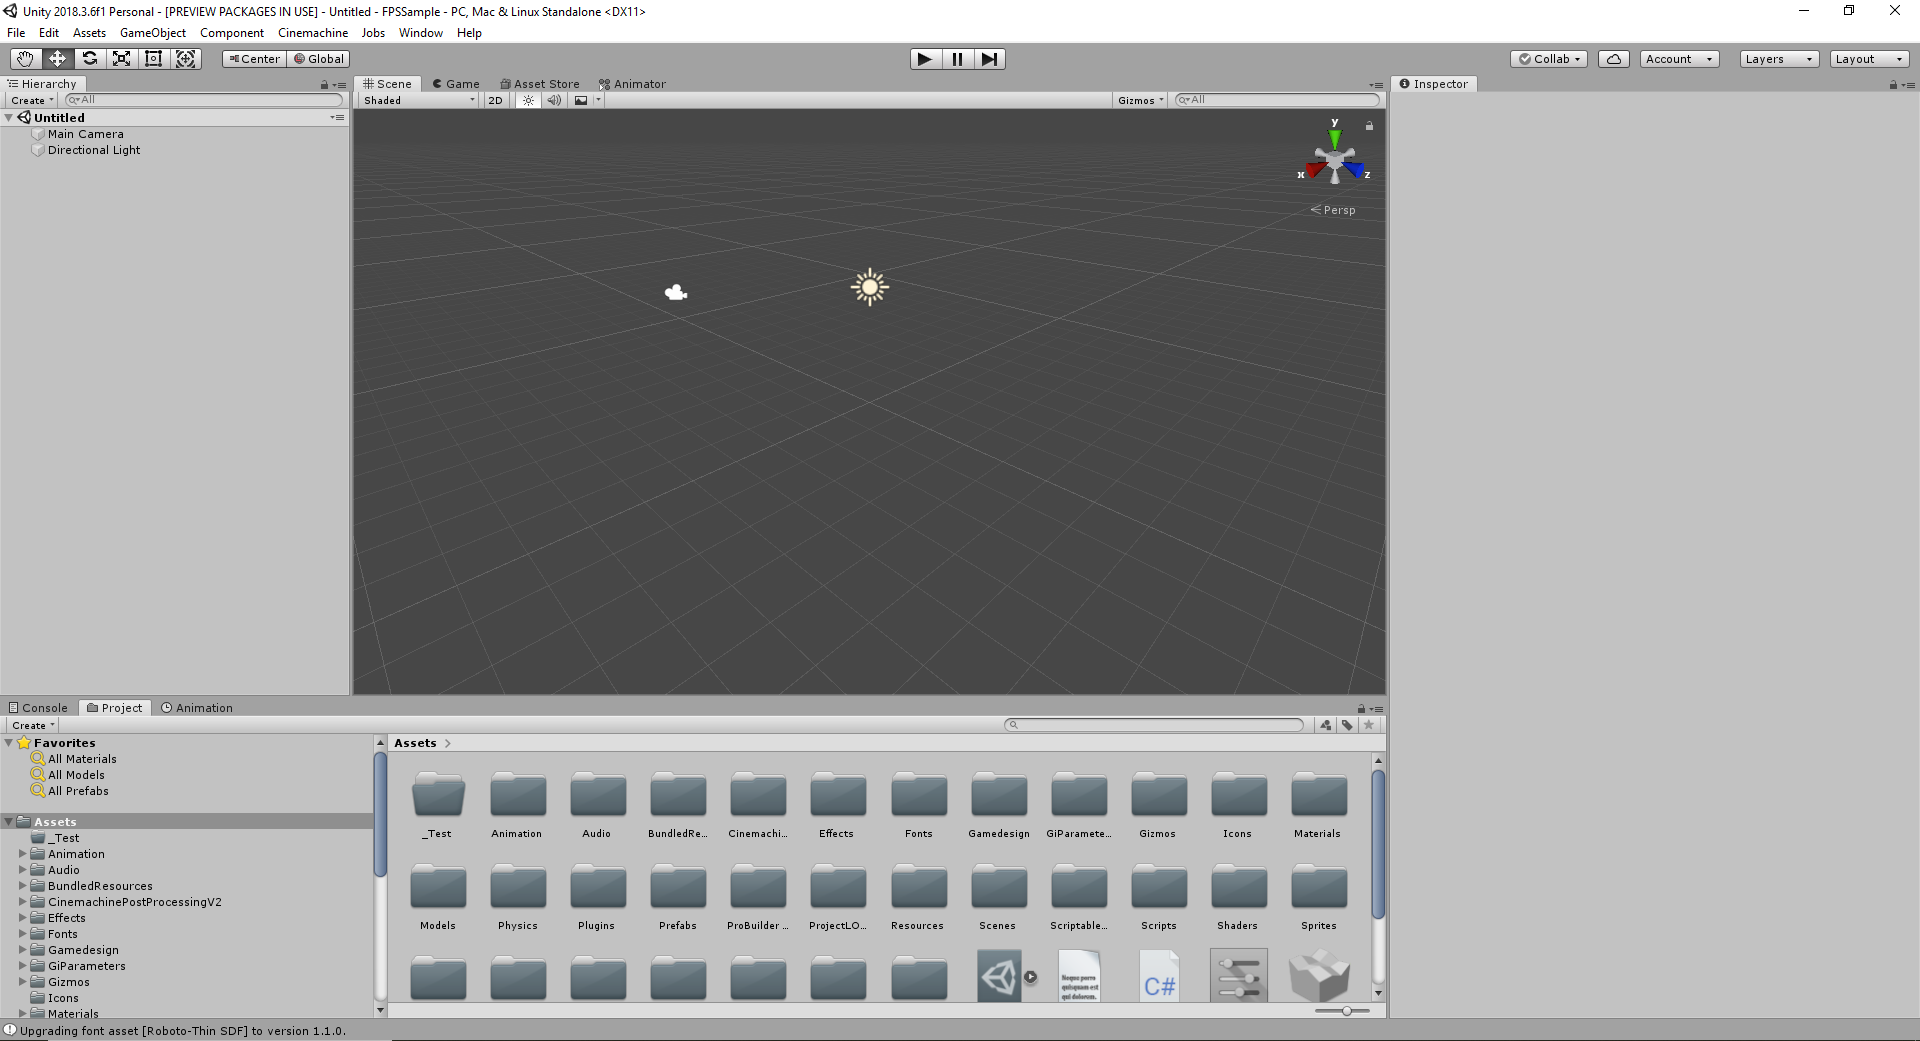Lock the scene gizmo rotation
The height and width of the screenshot is (1041, 1920).
1369,126
